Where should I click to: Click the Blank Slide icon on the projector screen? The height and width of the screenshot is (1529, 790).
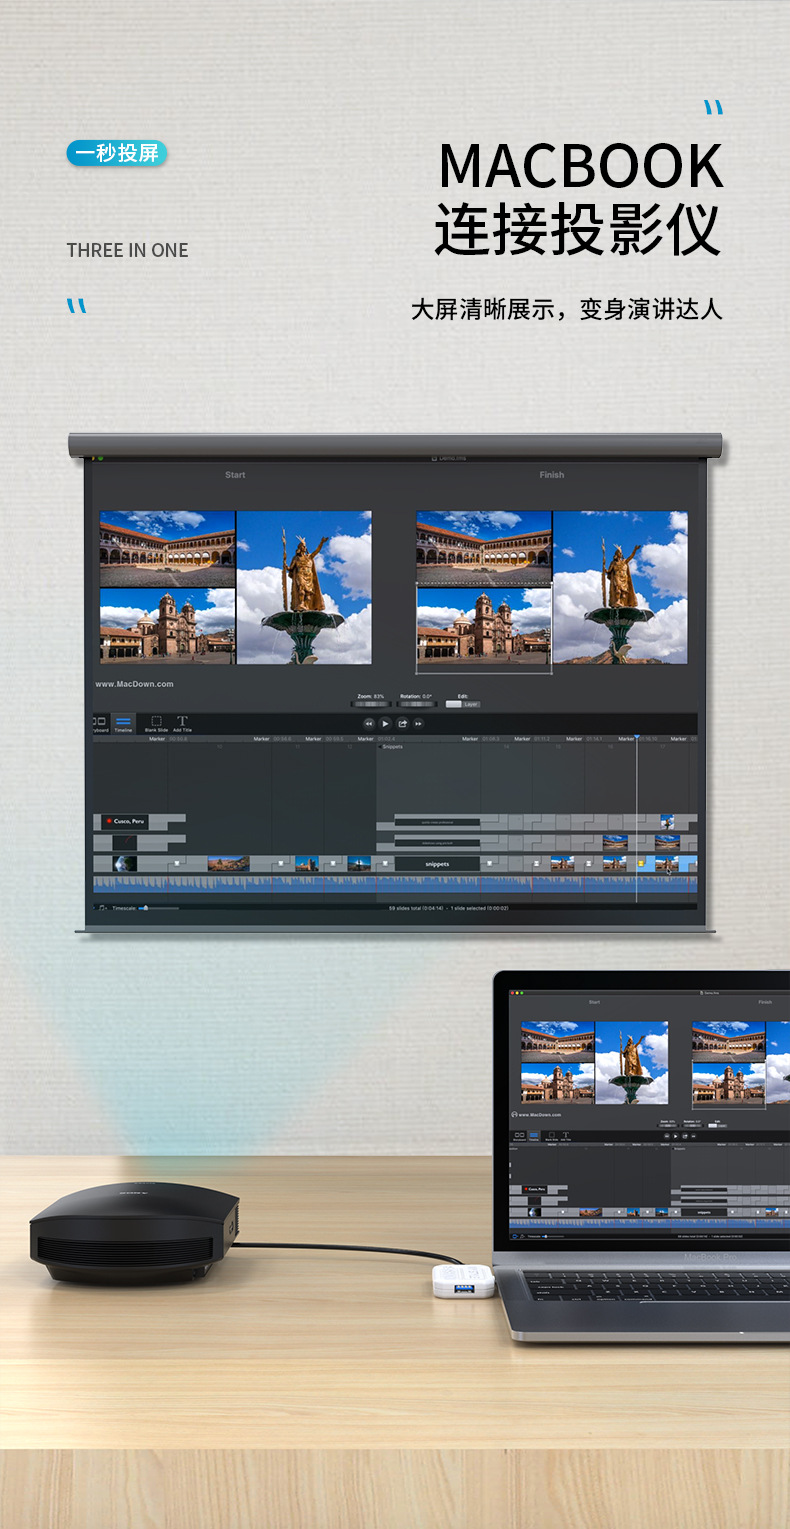tap(156, 722)
